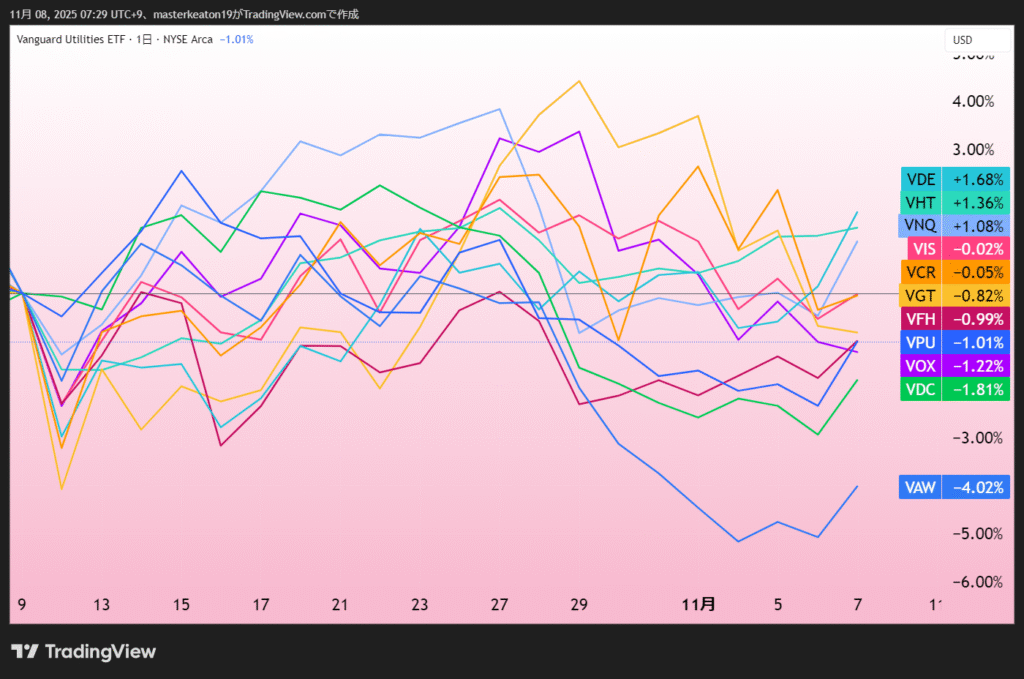Select the VFH ticker label
This screenshot has width=1024, height=679.
[920, 319]
